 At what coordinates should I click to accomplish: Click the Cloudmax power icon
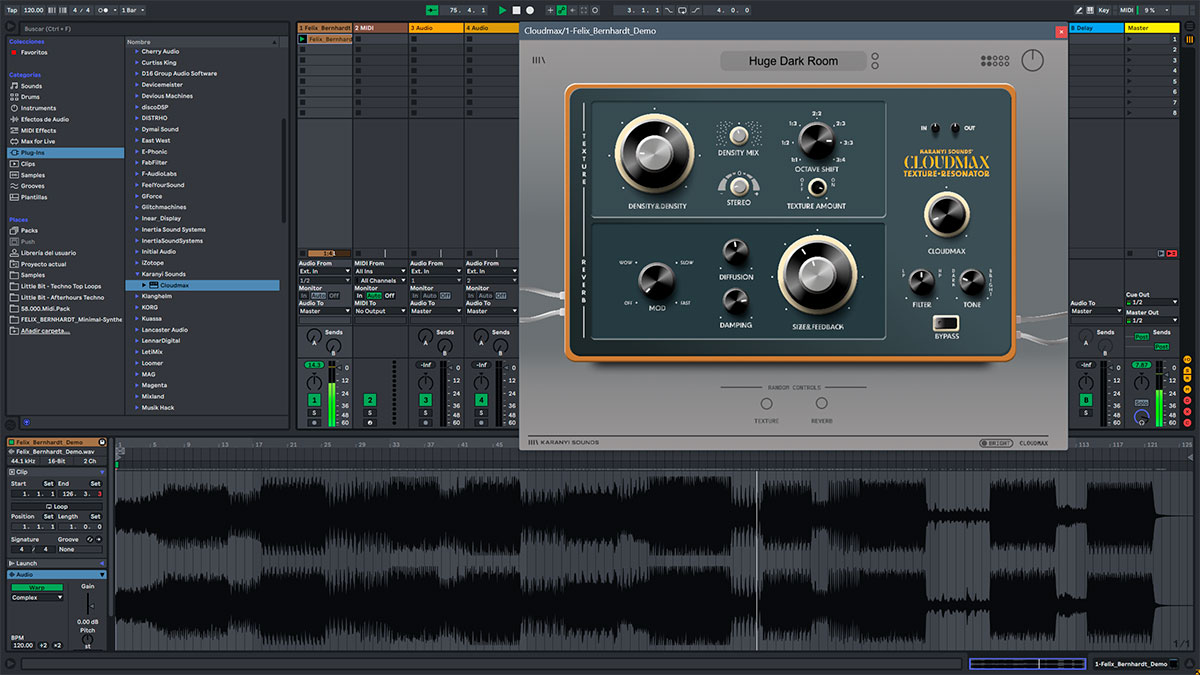tap(1031, 61)
